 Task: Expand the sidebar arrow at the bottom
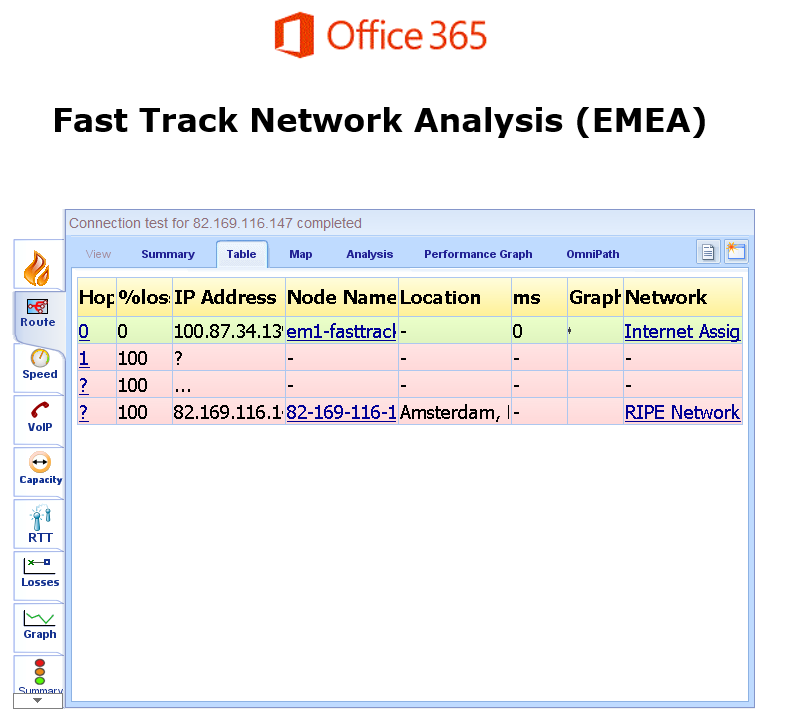tap(38, 700)
